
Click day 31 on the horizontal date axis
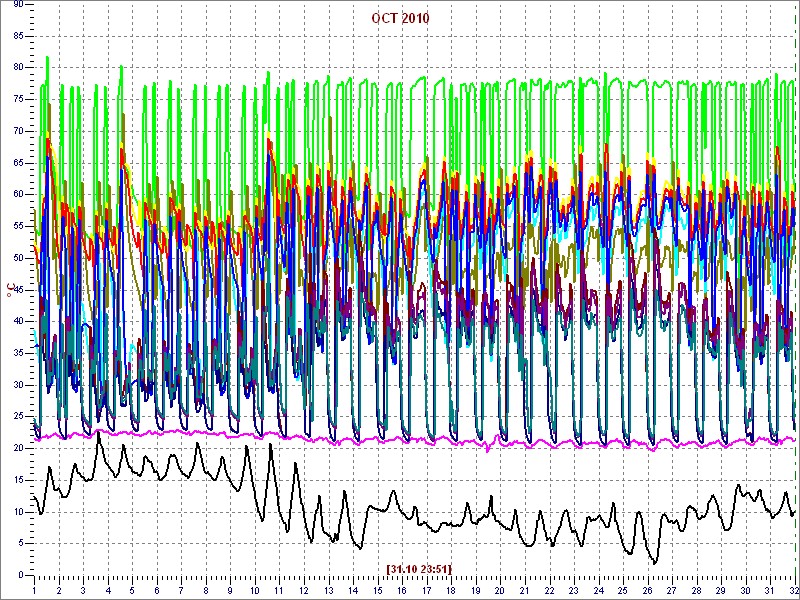[768, 590]
